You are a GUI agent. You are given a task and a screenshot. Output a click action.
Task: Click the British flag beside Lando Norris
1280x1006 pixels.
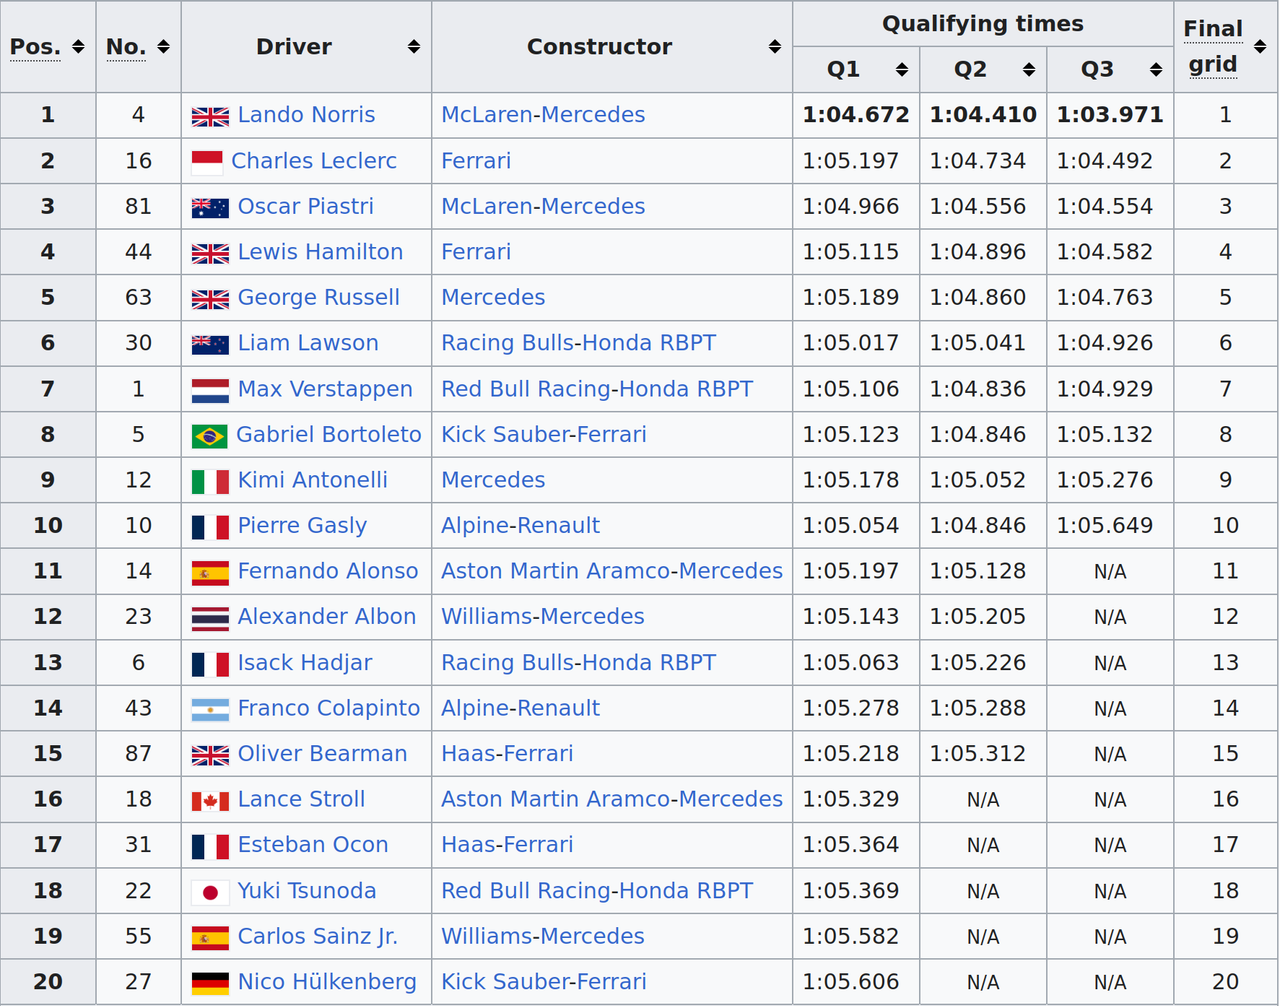click(x=210, y=116)
